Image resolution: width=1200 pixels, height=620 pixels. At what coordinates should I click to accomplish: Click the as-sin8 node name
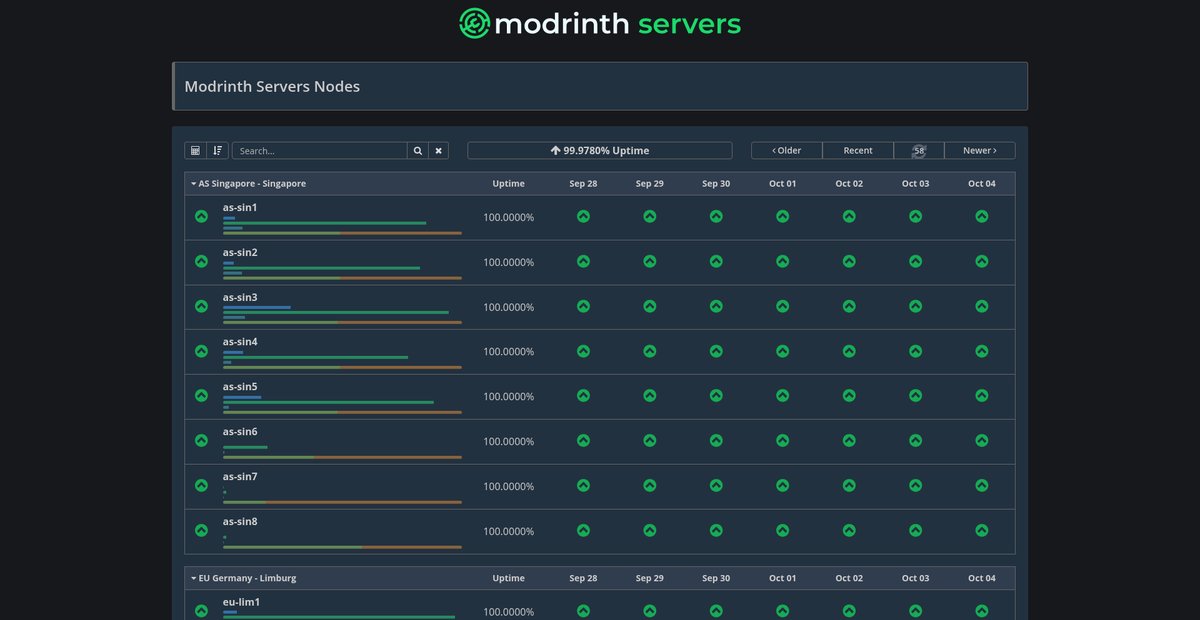pos(240,522)
